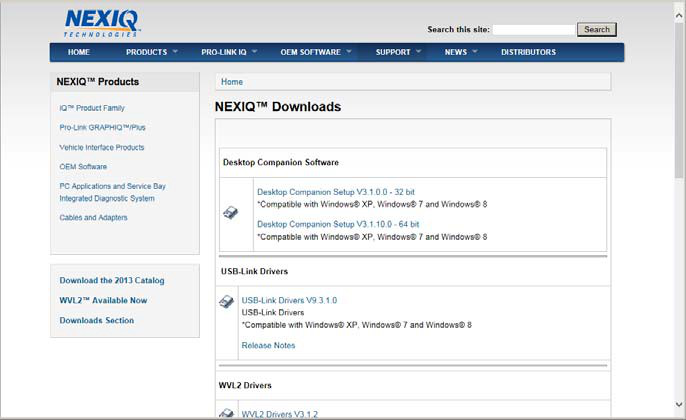Viewport: 686px width, 420px height.
Task: Open the Distributors navigation item
Action: (528, 52)
